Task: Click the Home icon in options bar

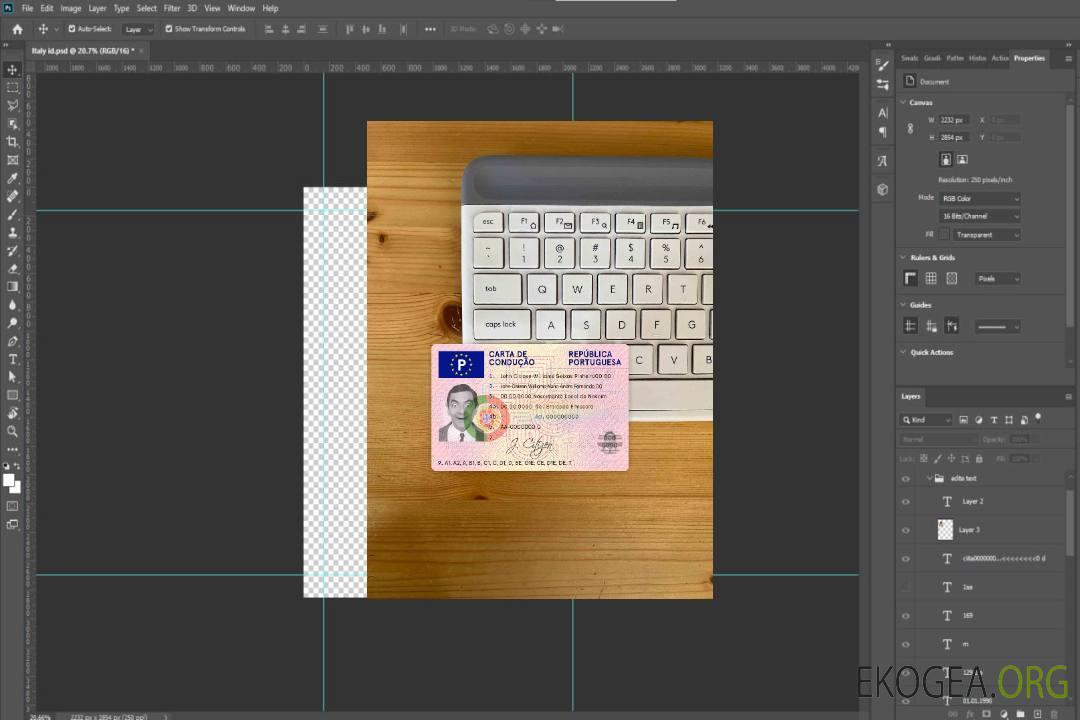Action: coord(17,29)
